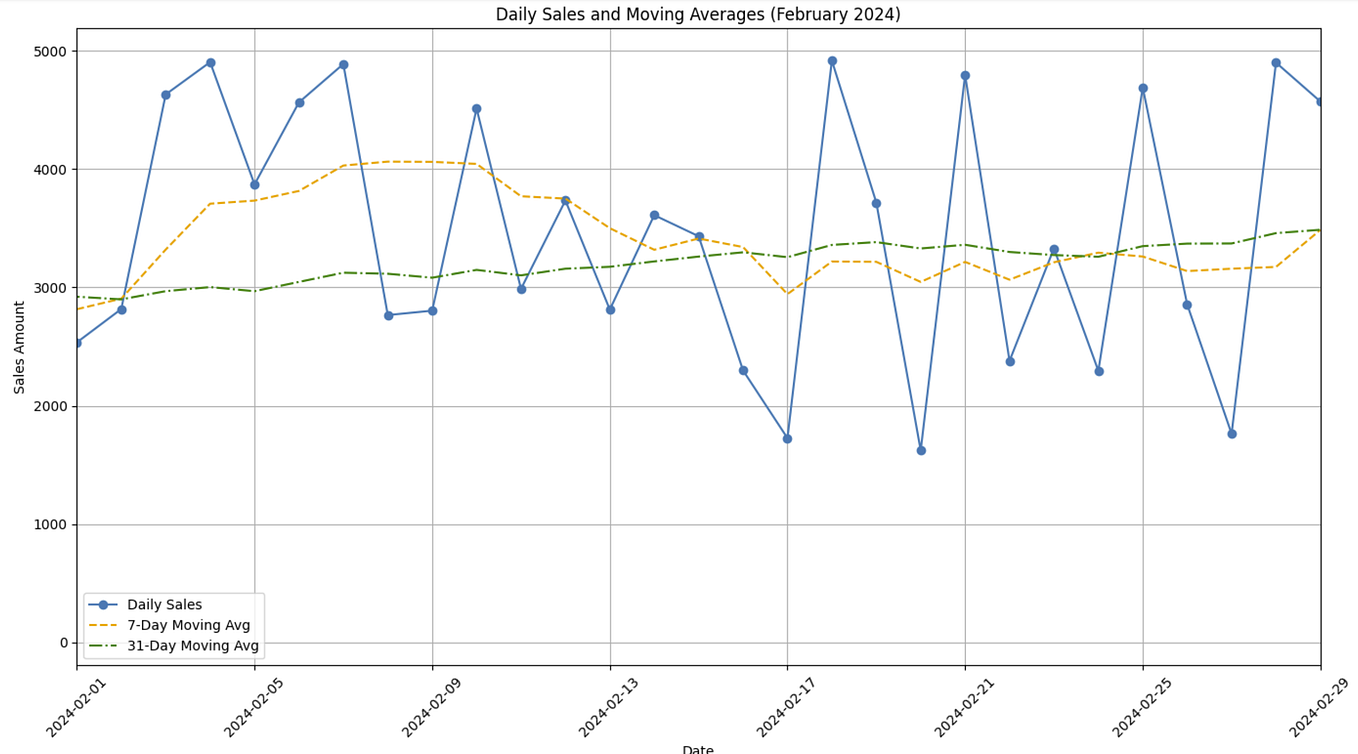
Task: Click the y-axis tick label 5000
Action: (50, 51)
